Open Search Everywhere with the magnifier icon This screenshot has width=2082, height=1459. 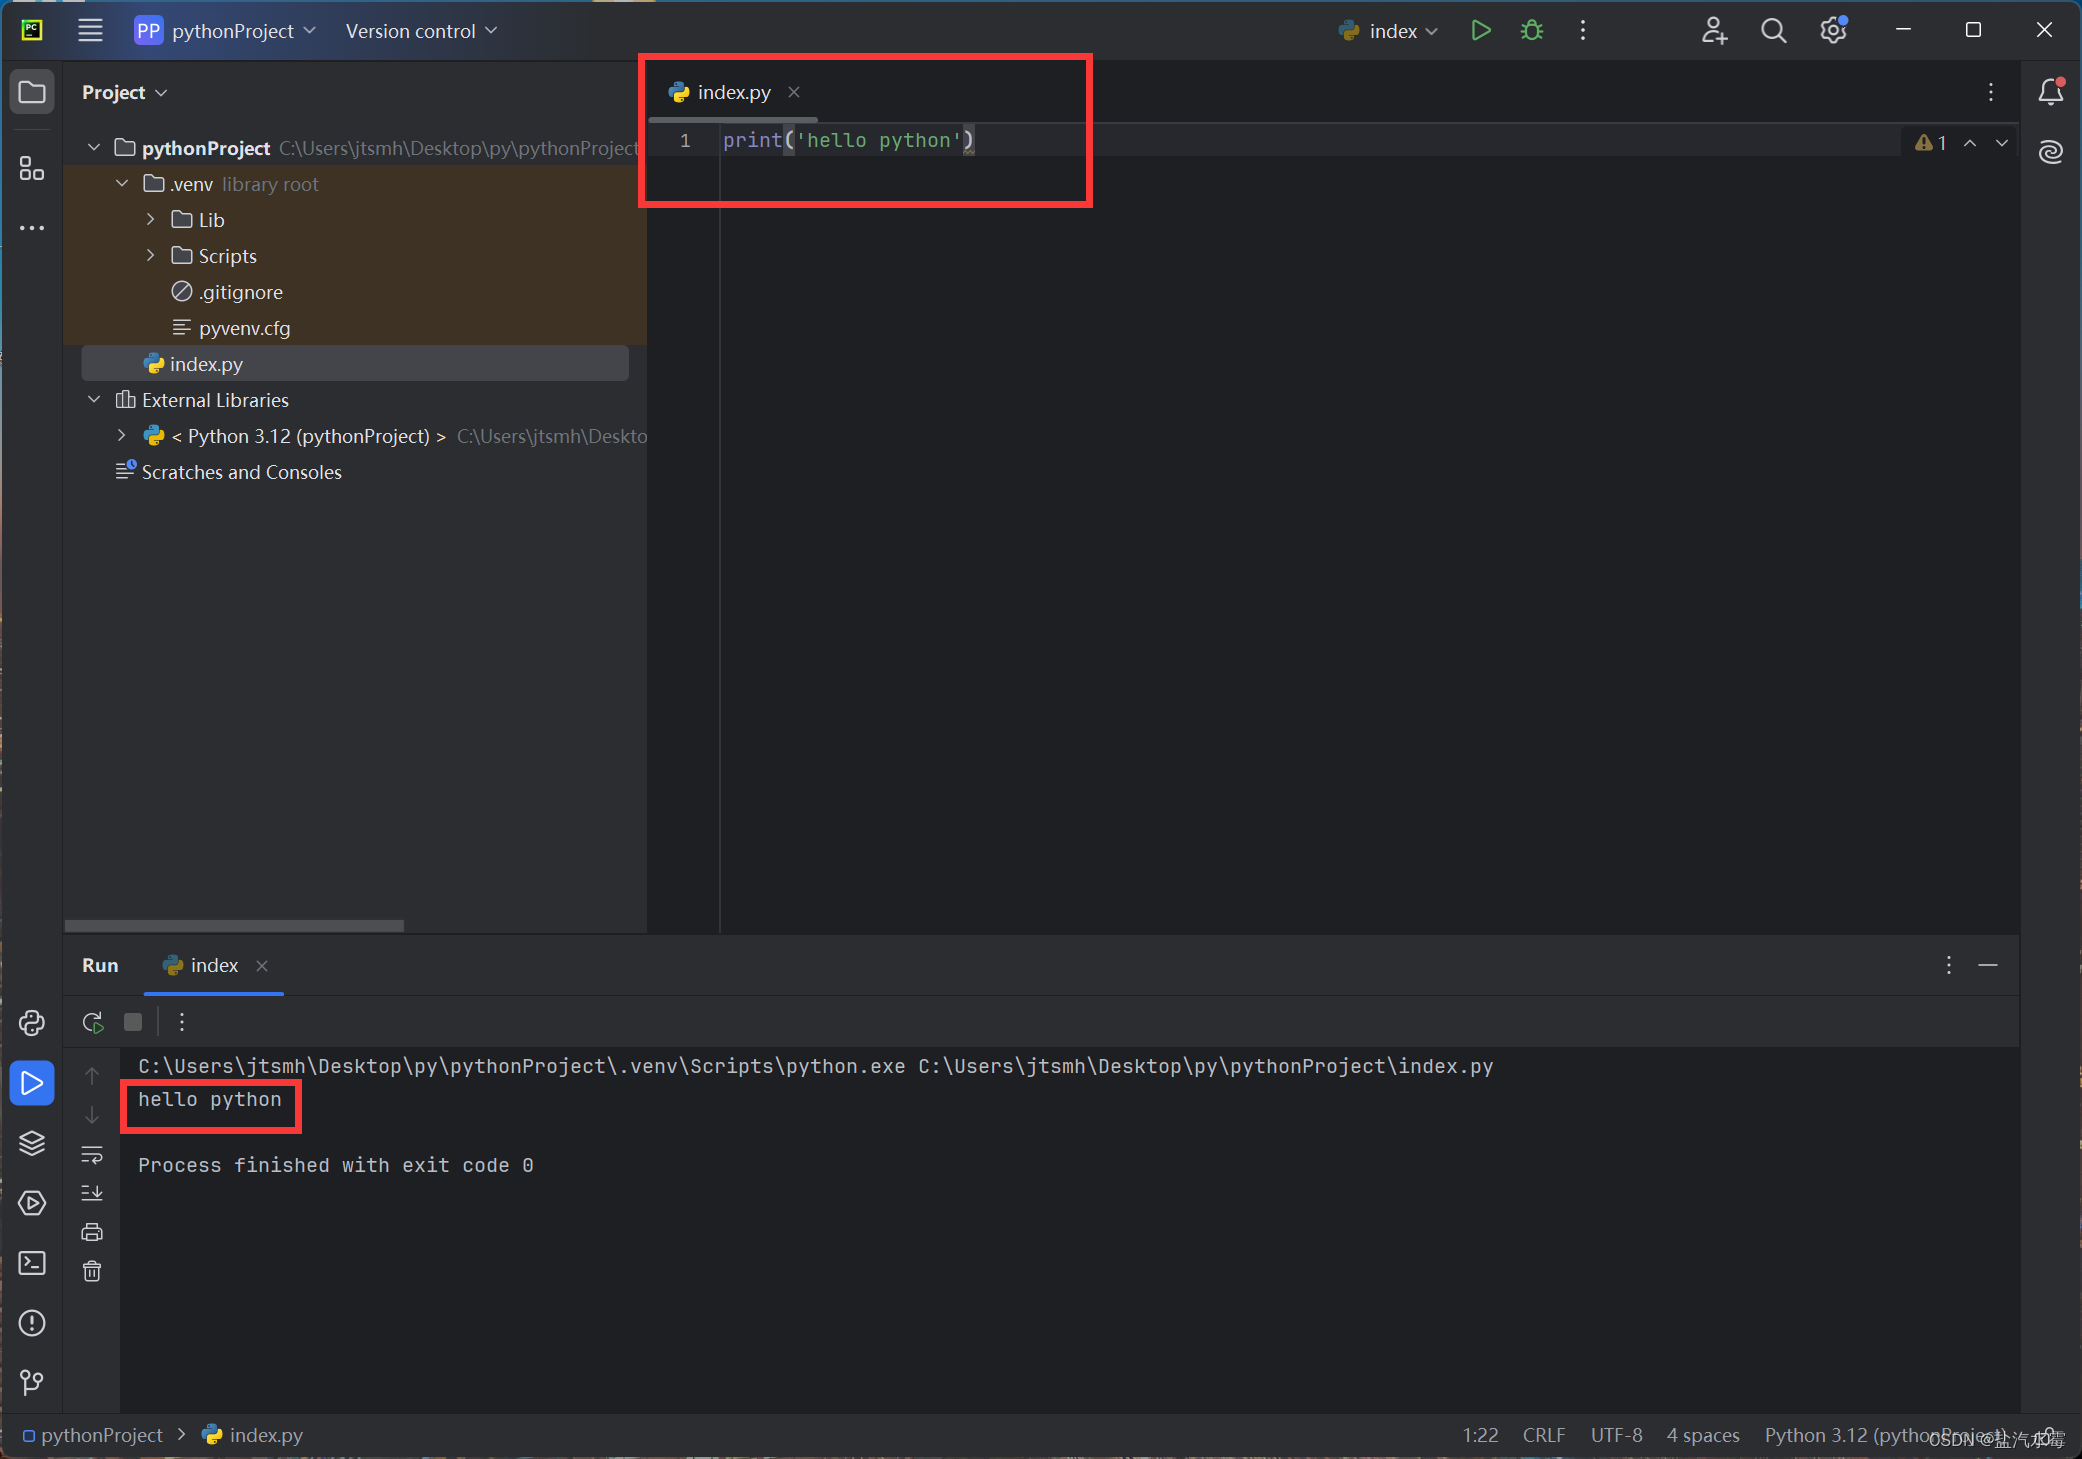1773,30
